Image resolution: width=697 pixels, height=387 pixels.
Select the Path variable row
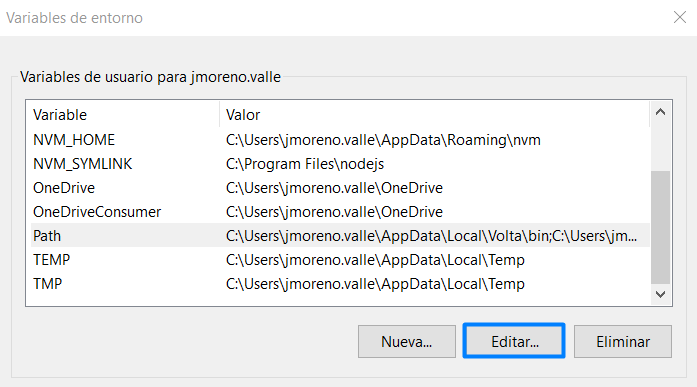[x=340, y=235]
